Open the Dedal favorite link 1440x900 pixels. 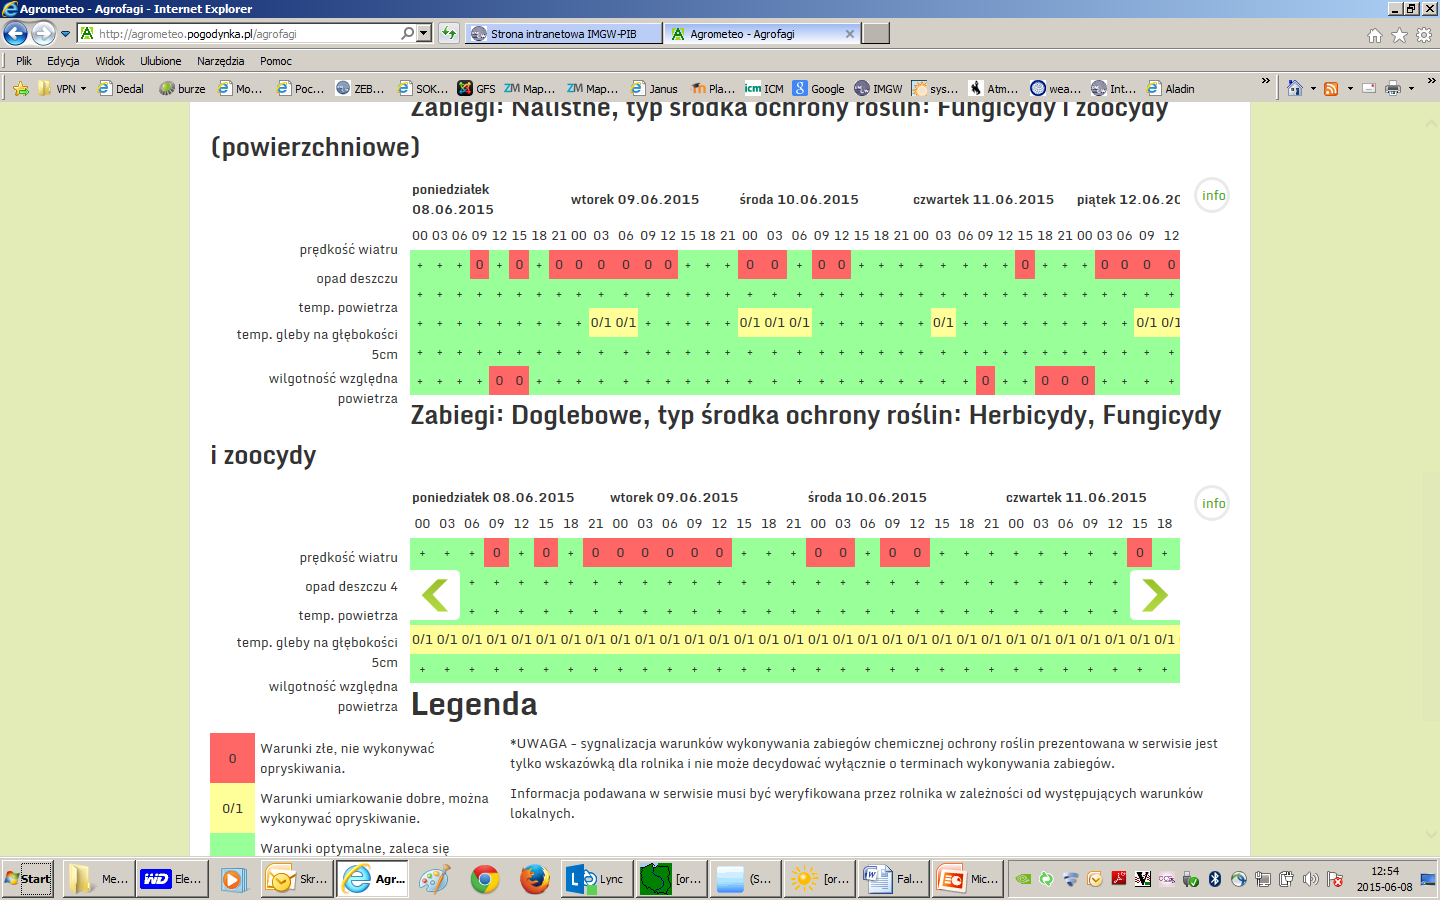point(120,89)
